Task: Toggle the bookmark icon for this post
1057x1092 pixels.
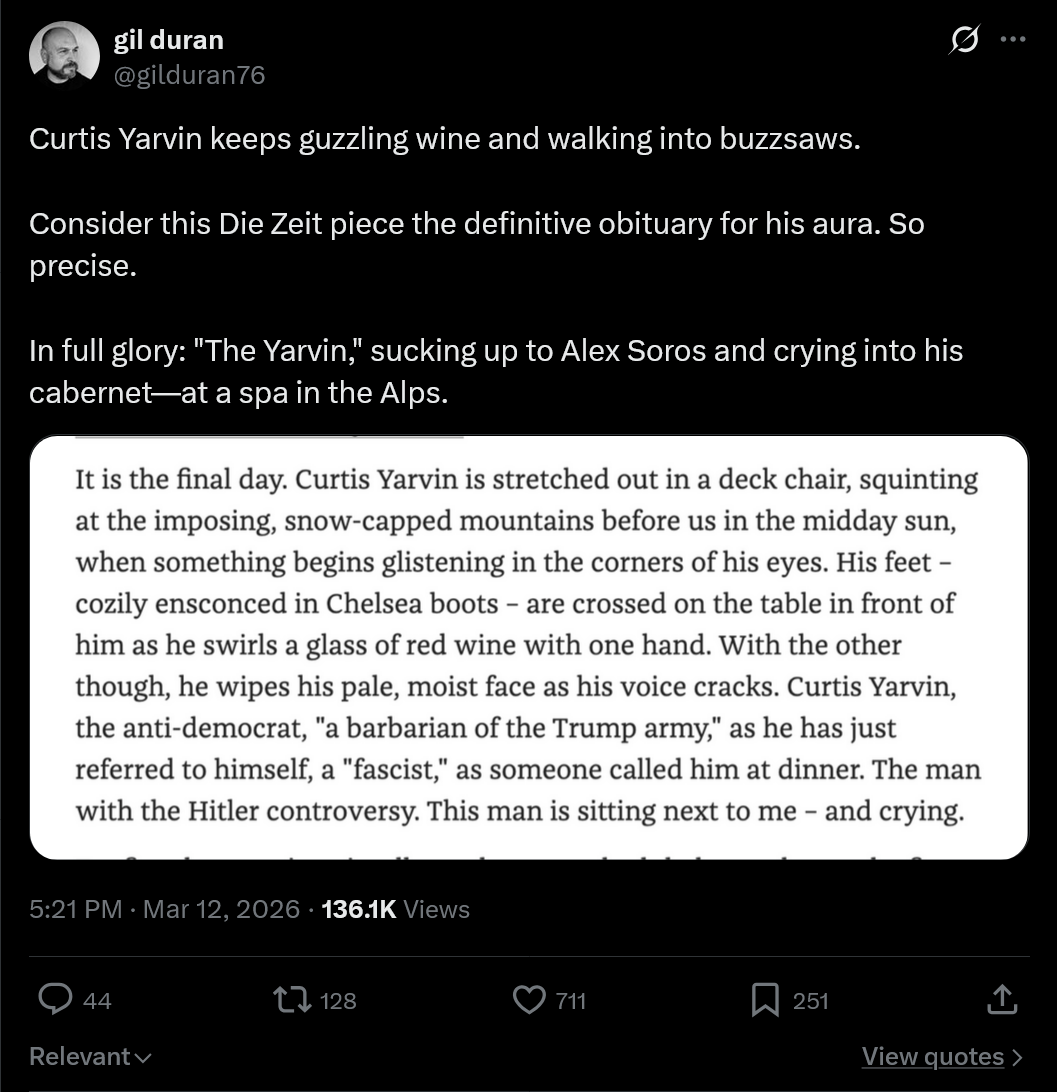Action: pos(765,999)
